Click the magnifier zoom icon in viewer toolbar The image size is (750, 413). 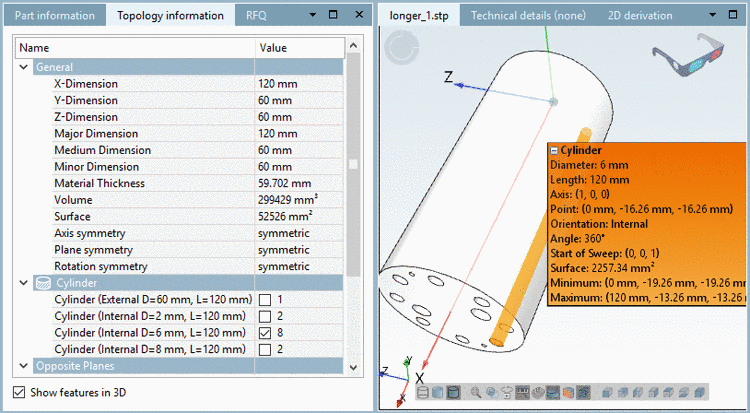click(x=476, y=393)
